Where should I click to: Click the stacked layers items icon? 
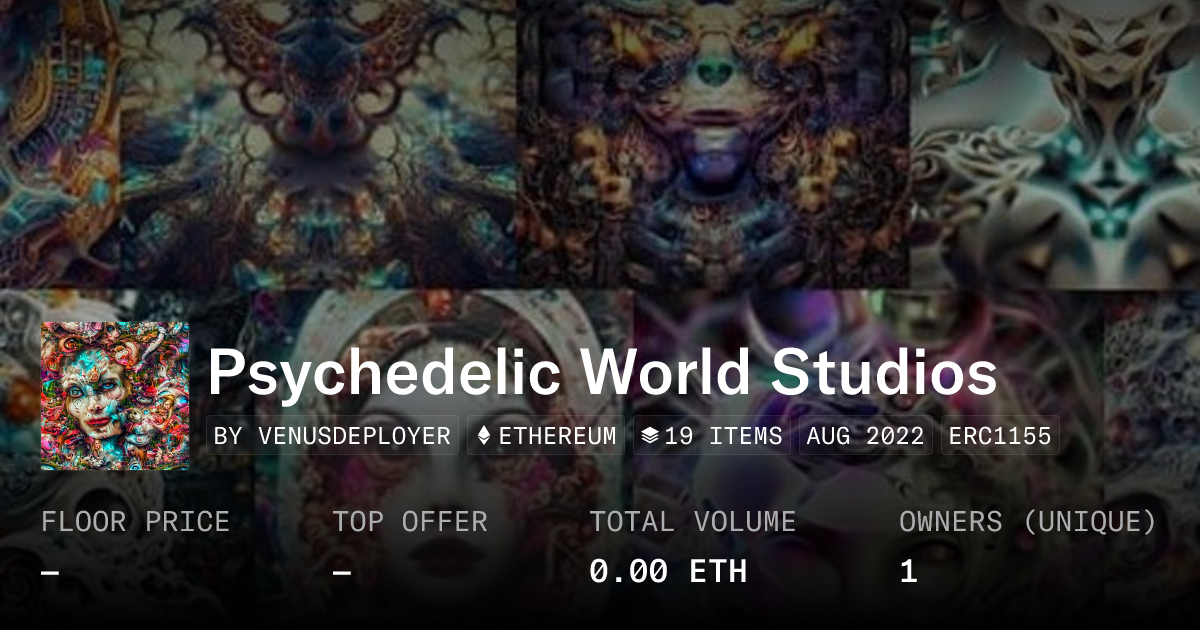click(x=649, y=436)
